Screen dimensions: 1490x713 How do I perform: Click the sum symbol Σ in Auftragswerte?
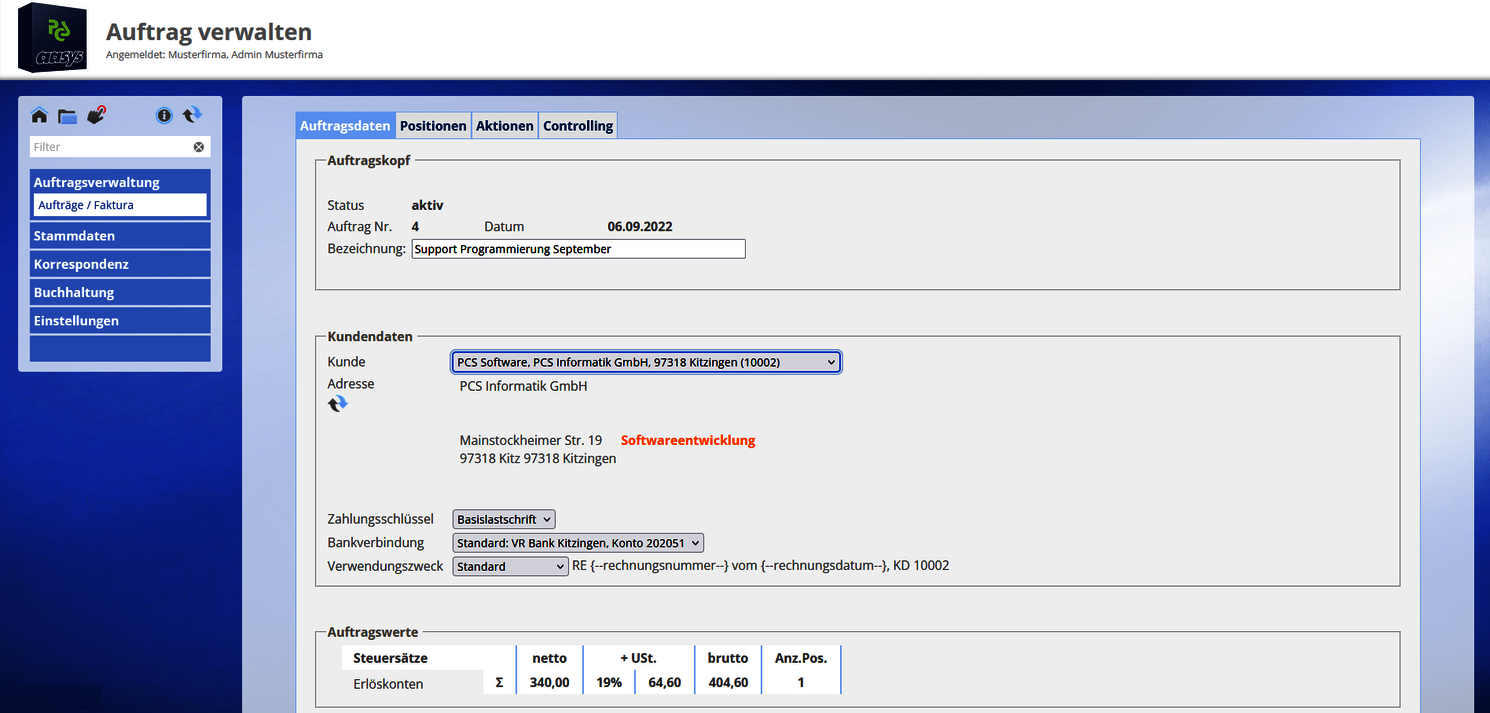tap(499, 684)
